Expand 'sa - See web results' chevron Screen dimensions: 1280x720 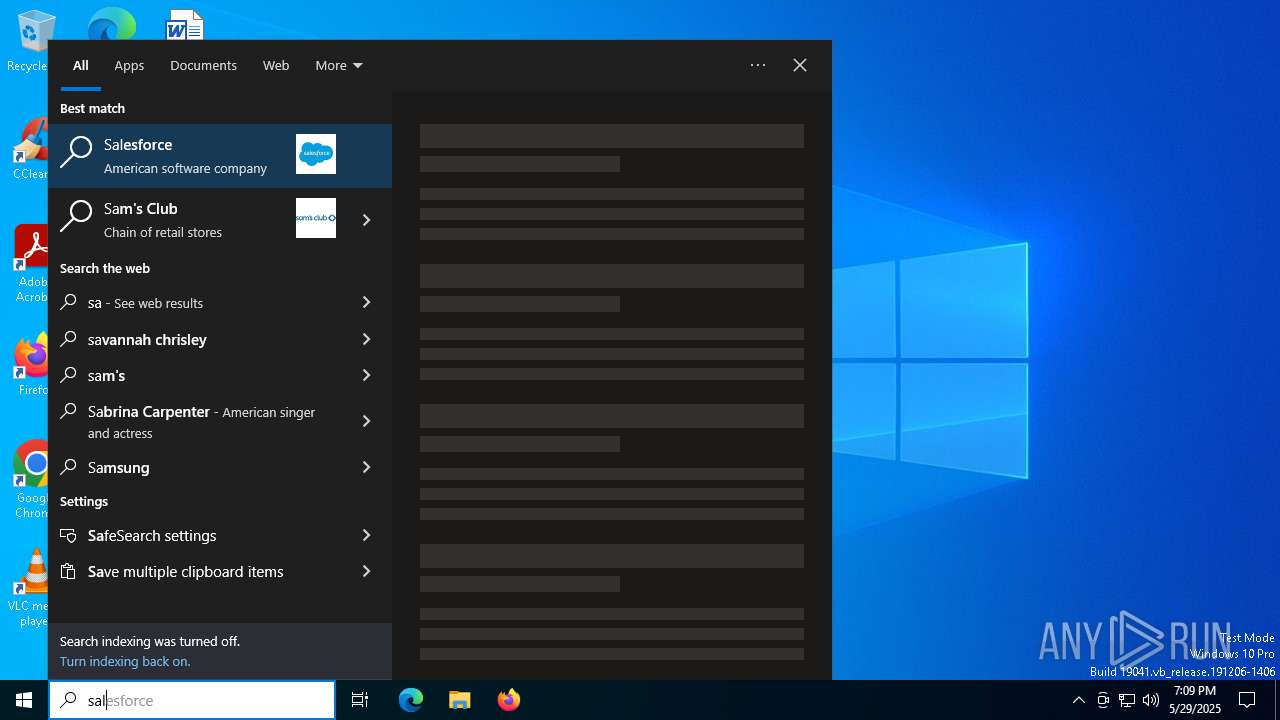[x=366, y=302]
